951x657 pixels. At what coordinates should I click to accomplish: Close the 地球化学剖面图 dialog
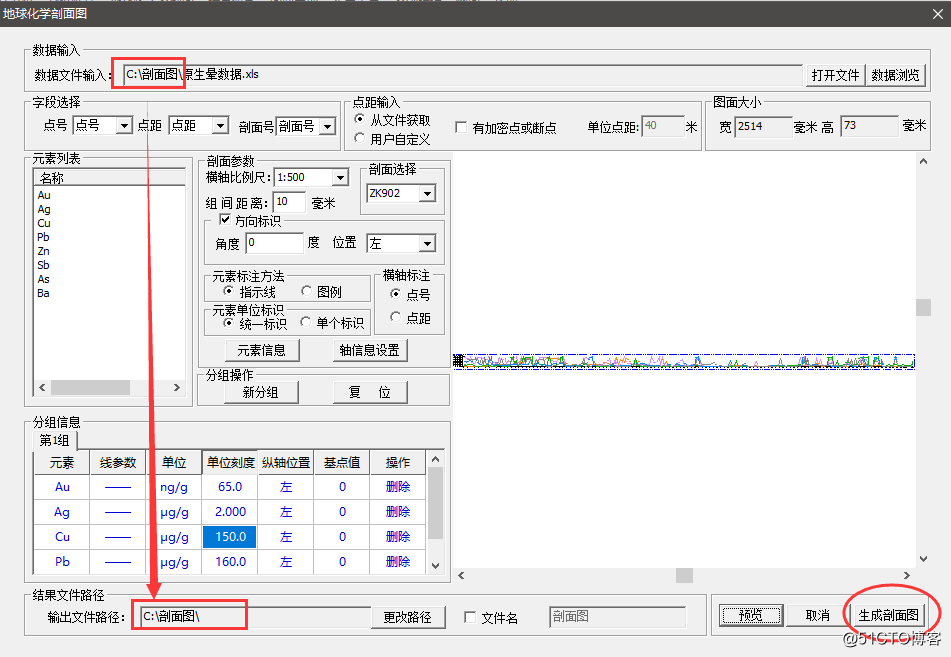tap(938, 14)
